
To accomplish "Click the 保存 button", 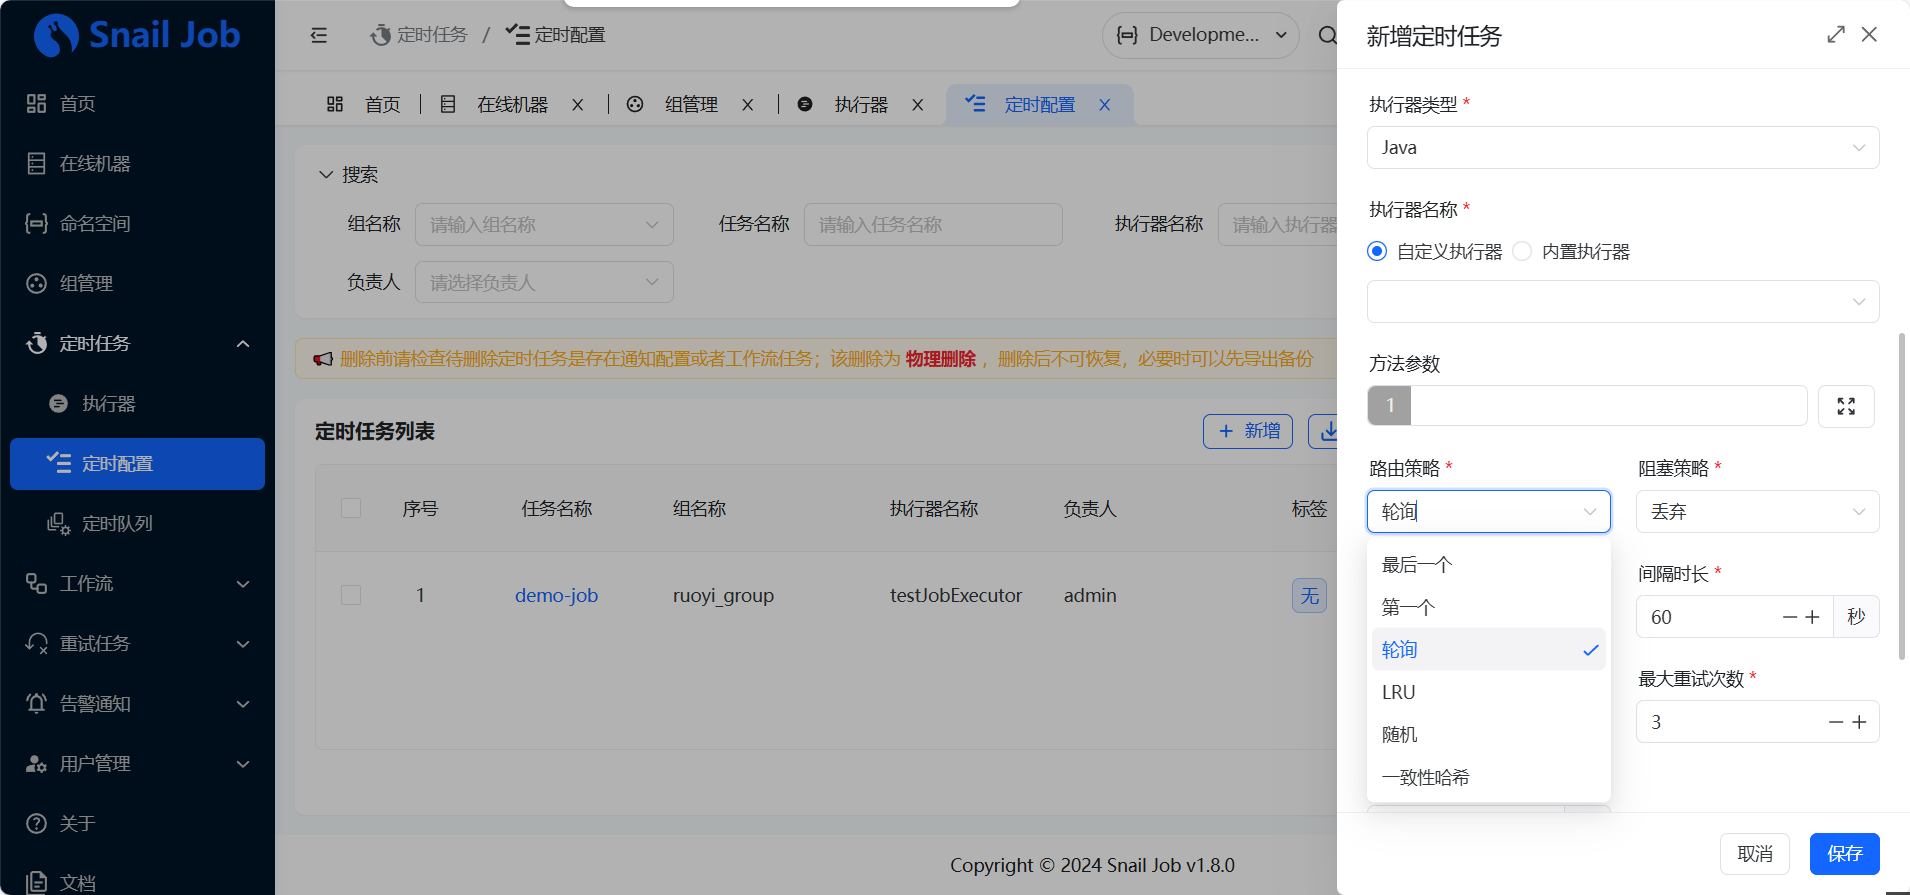I will [x=1844, y=854].
